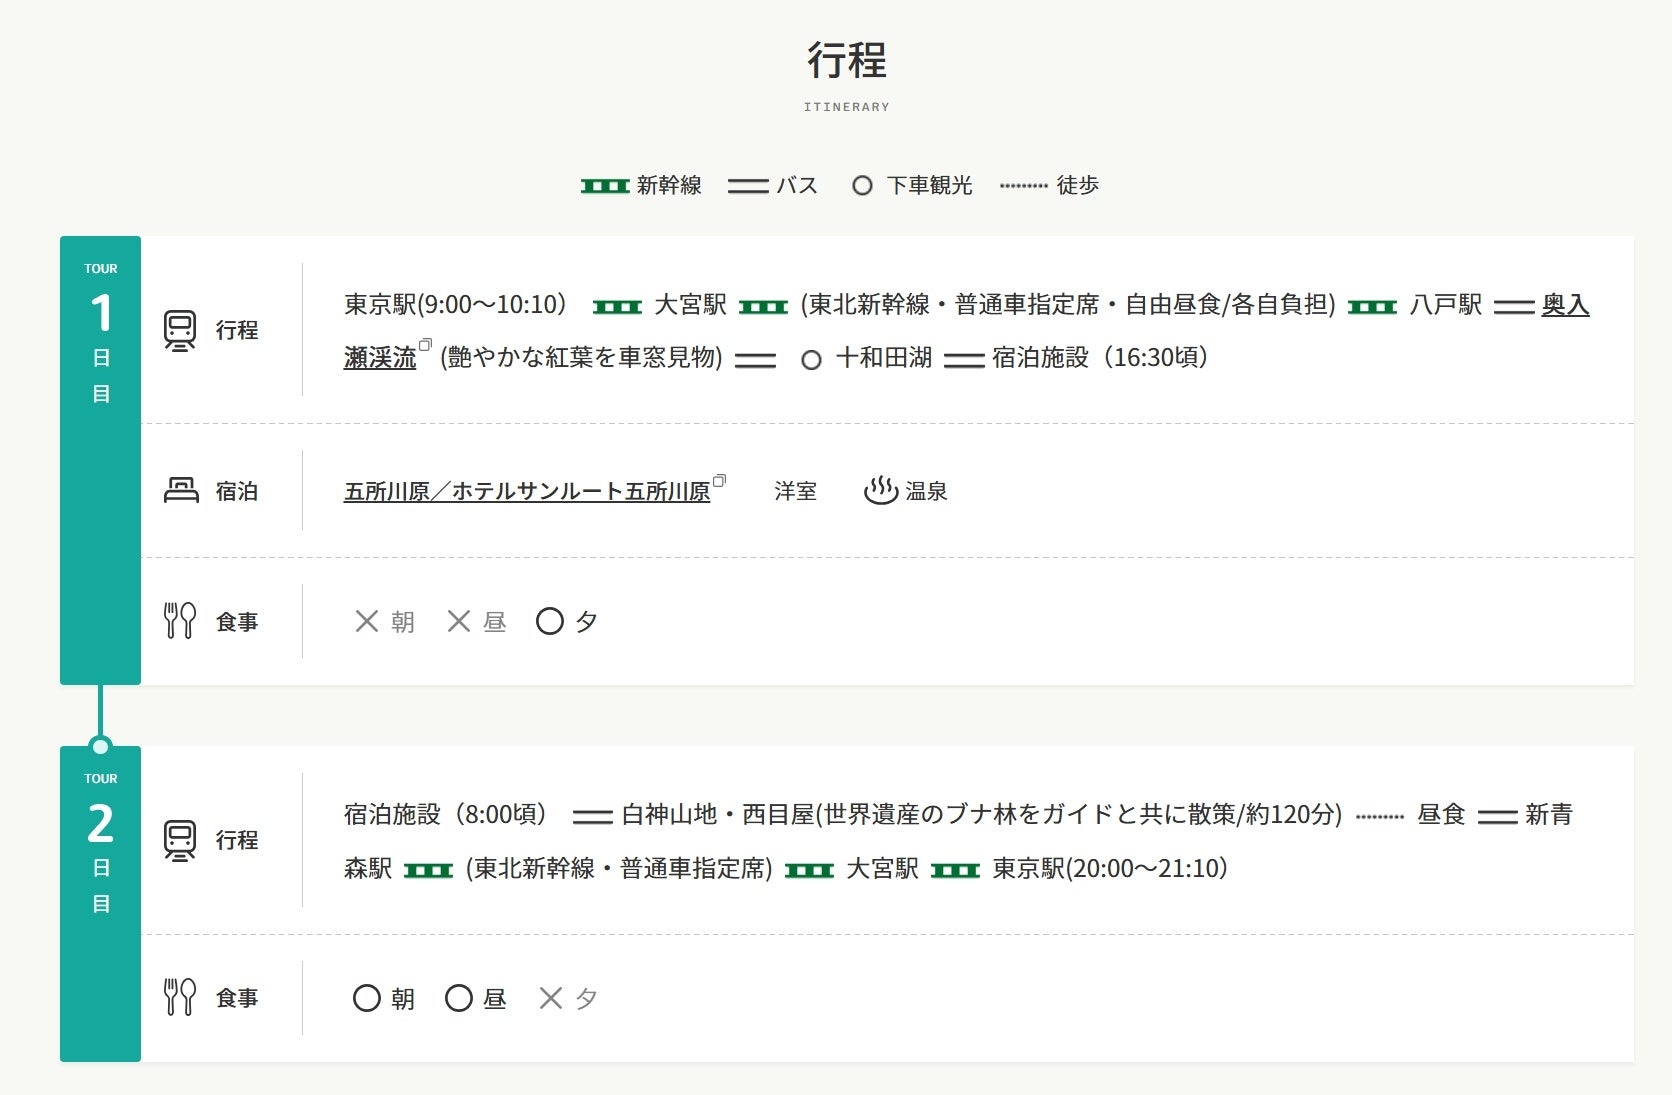
Task: Click Day 2 fork and spoon icon
Action: (x=180, y=997)
